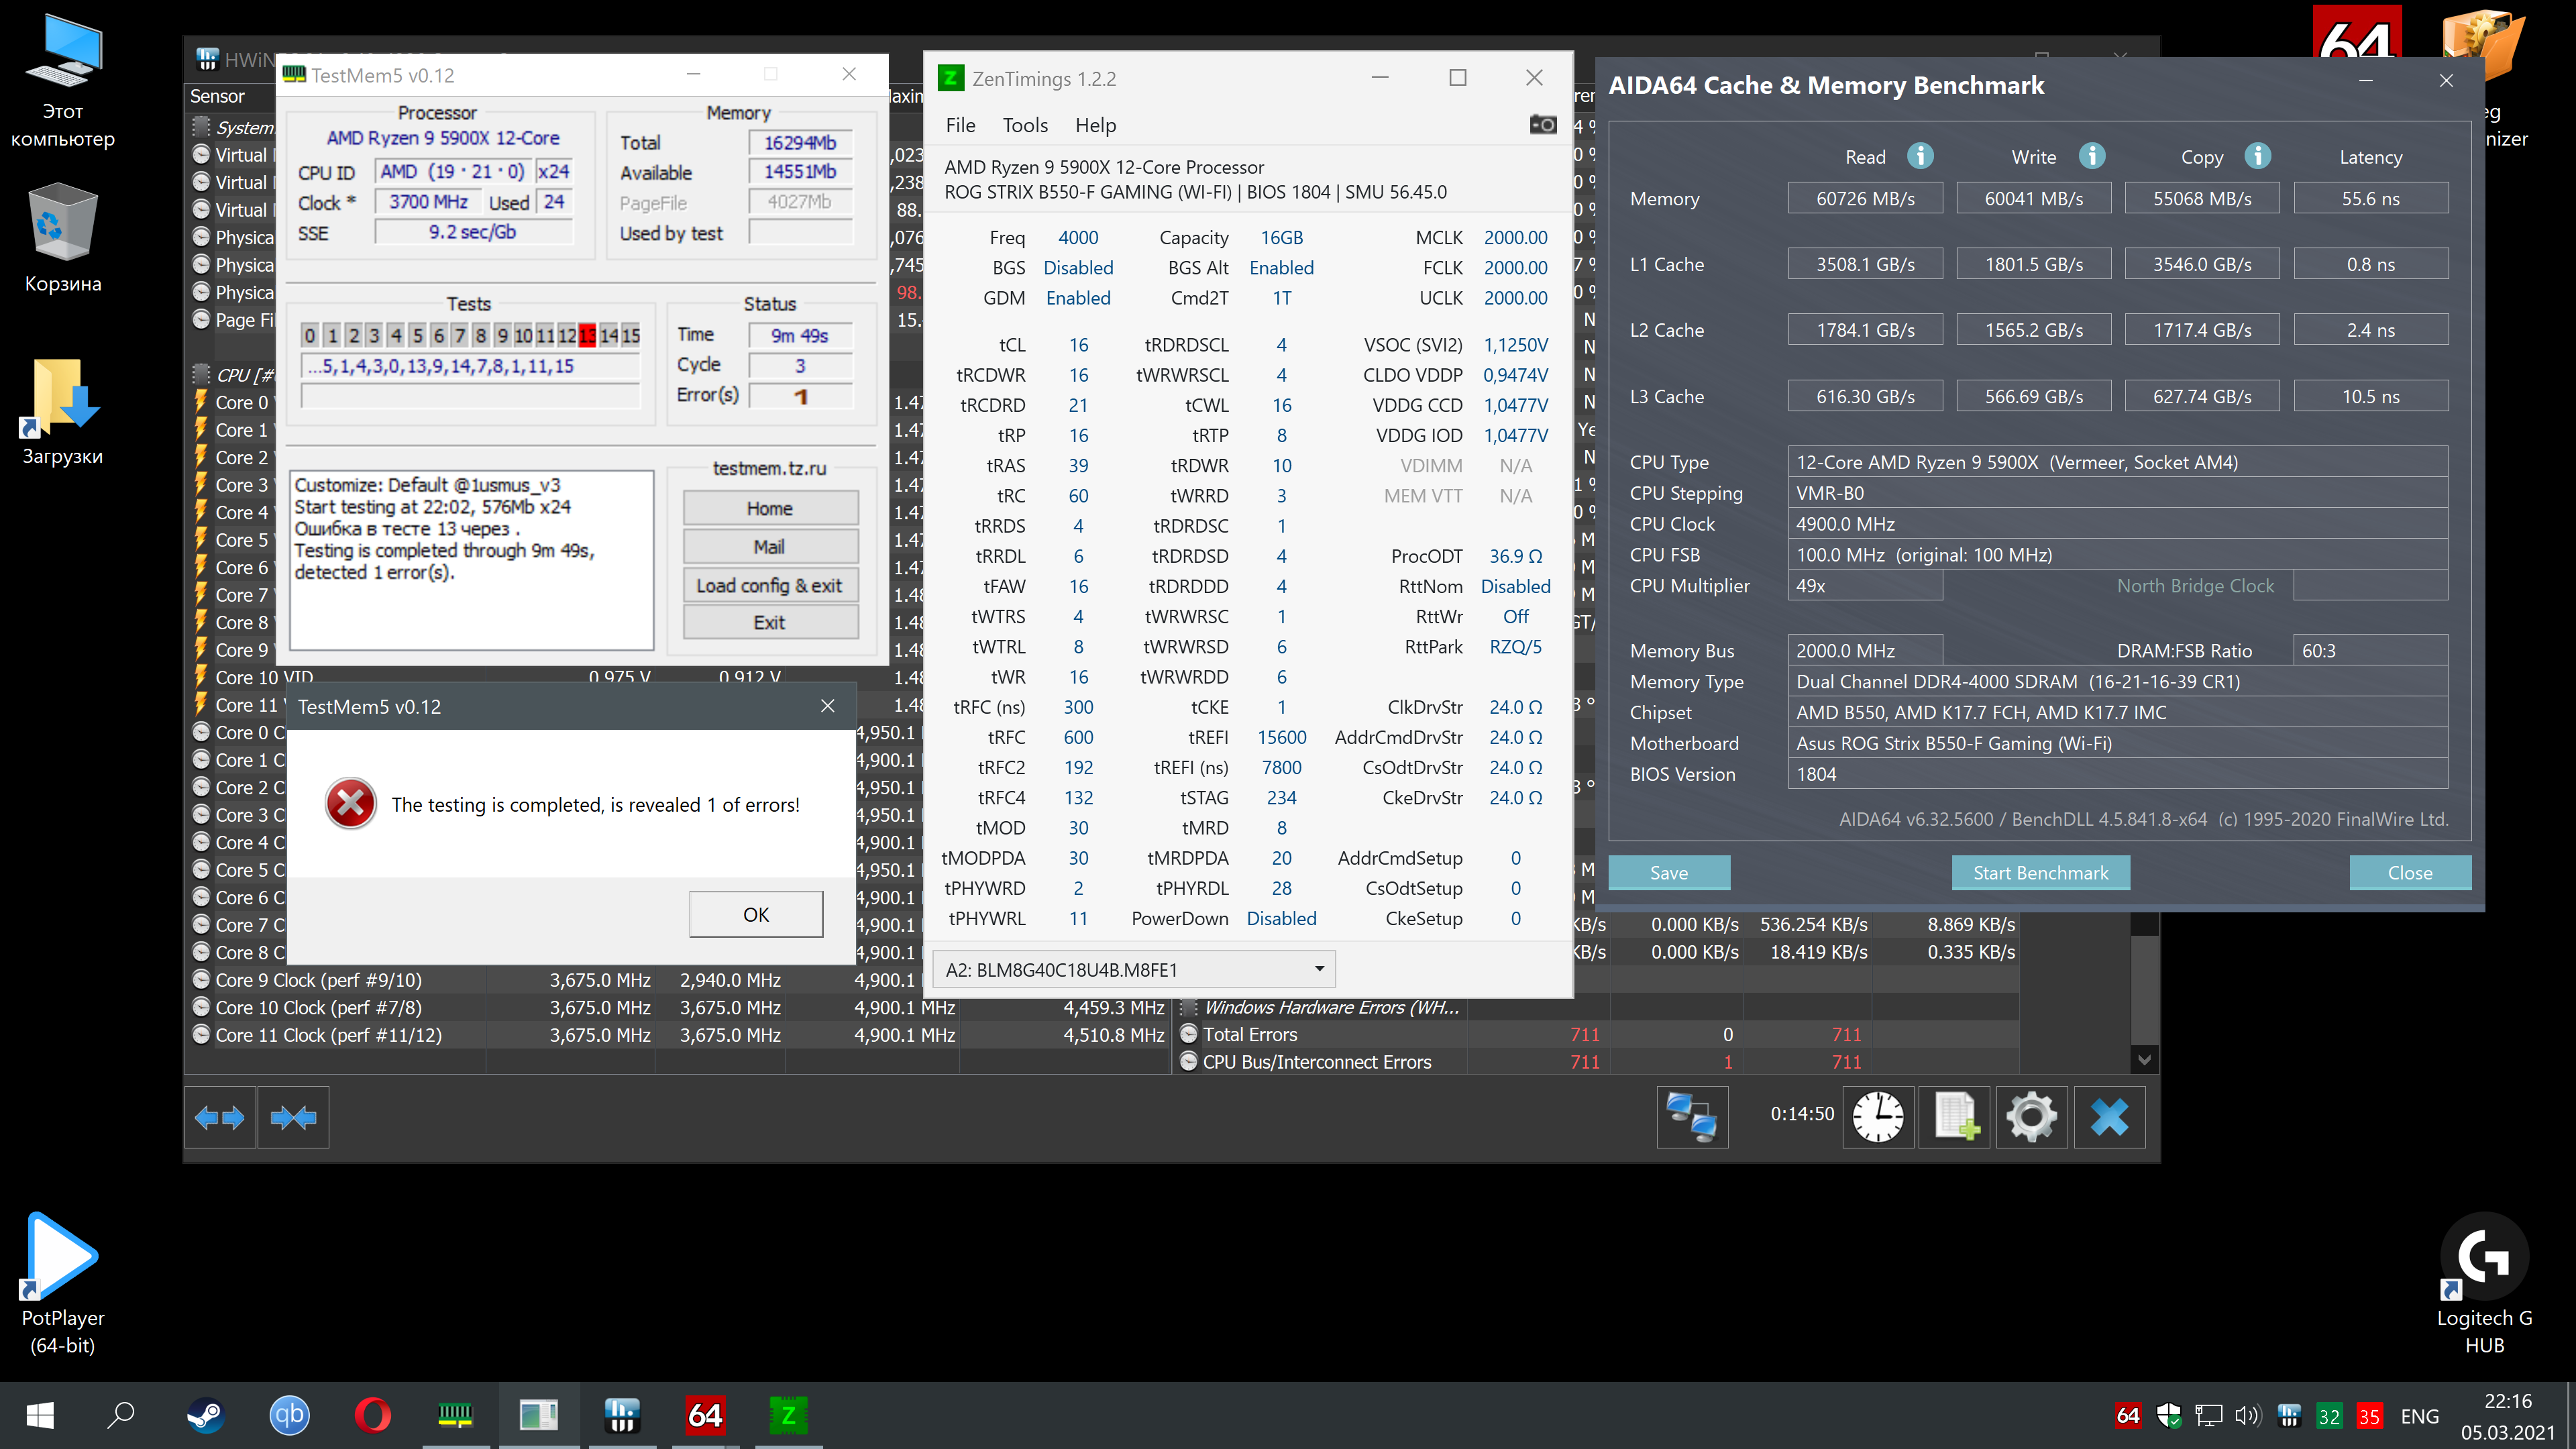2576x1449 pixels.
Task: Click Write info icon in AIDA64
Action: (x=2091, y=156)
